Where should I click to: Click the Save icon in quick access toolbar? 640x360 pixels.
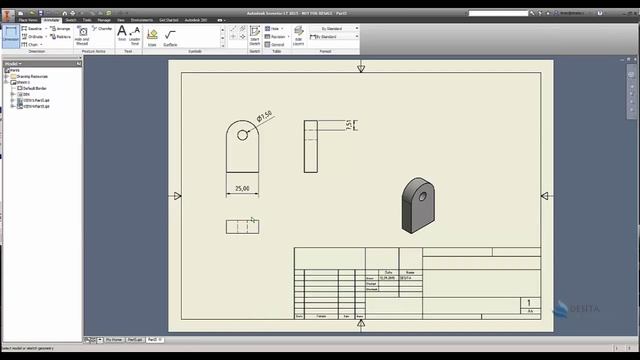[40, 13]
